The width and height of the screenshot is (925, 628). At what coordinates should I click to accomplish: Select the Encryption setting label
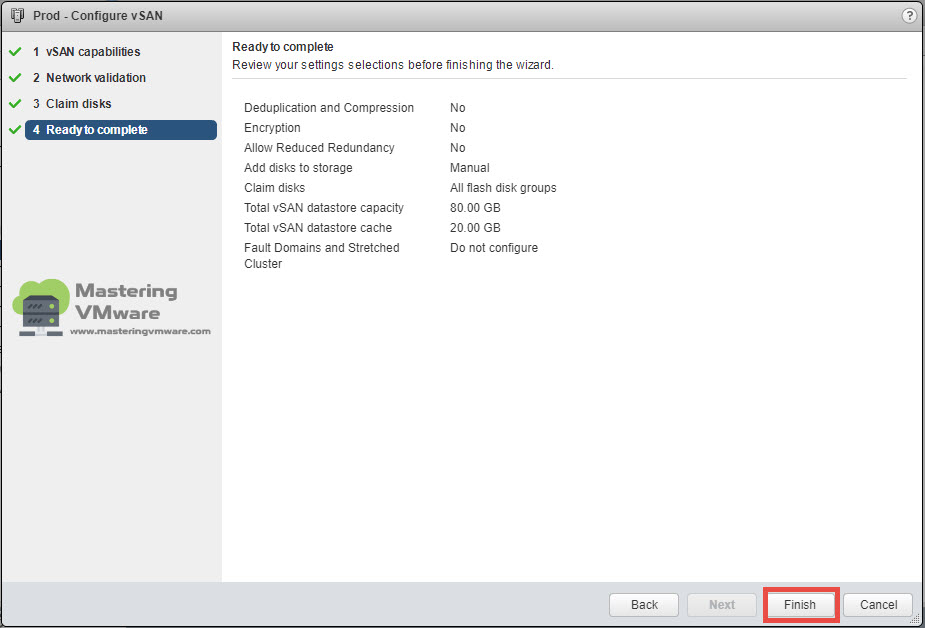click(273, 128)
